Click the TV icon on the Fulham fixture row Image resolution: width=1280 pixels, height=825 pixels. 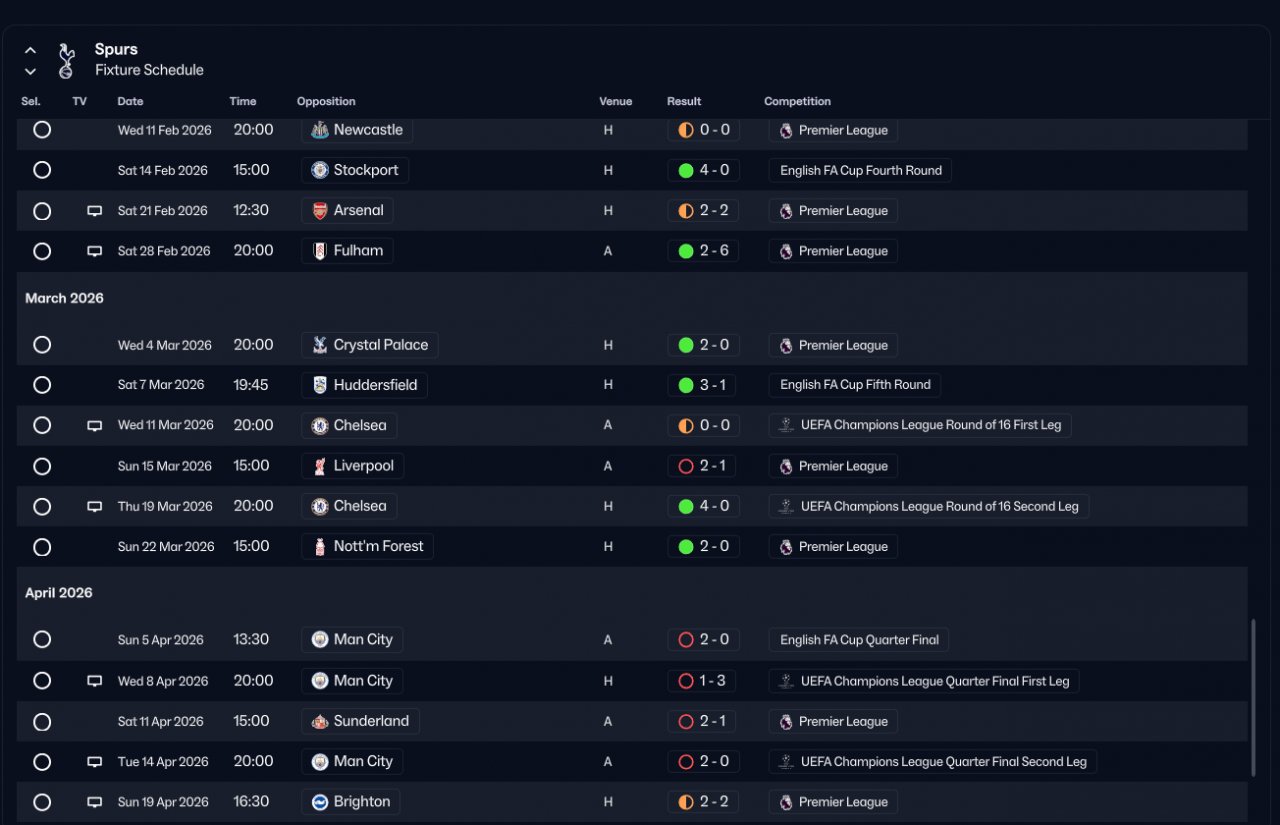click(x=95, y=251)
